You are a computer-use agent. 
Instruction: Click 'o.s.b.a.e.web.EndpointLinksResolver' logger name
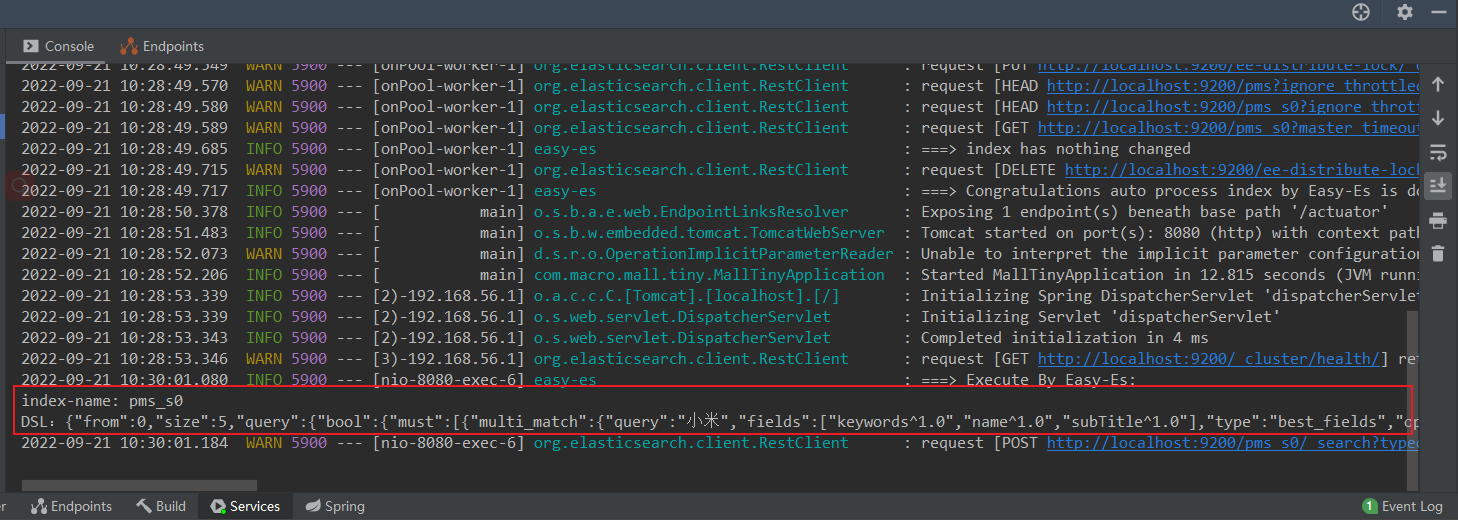tap(691, 212)
